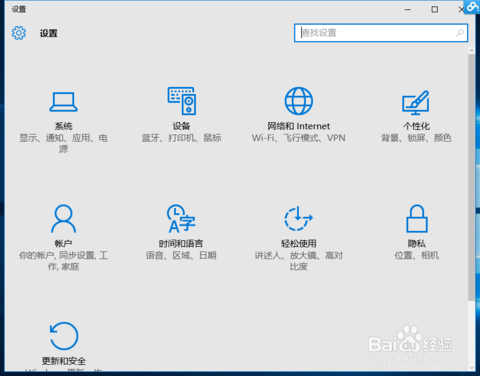Click the 语音、区域、日期 description text
This screenshot has height=376, width=480.
point(181,255)
